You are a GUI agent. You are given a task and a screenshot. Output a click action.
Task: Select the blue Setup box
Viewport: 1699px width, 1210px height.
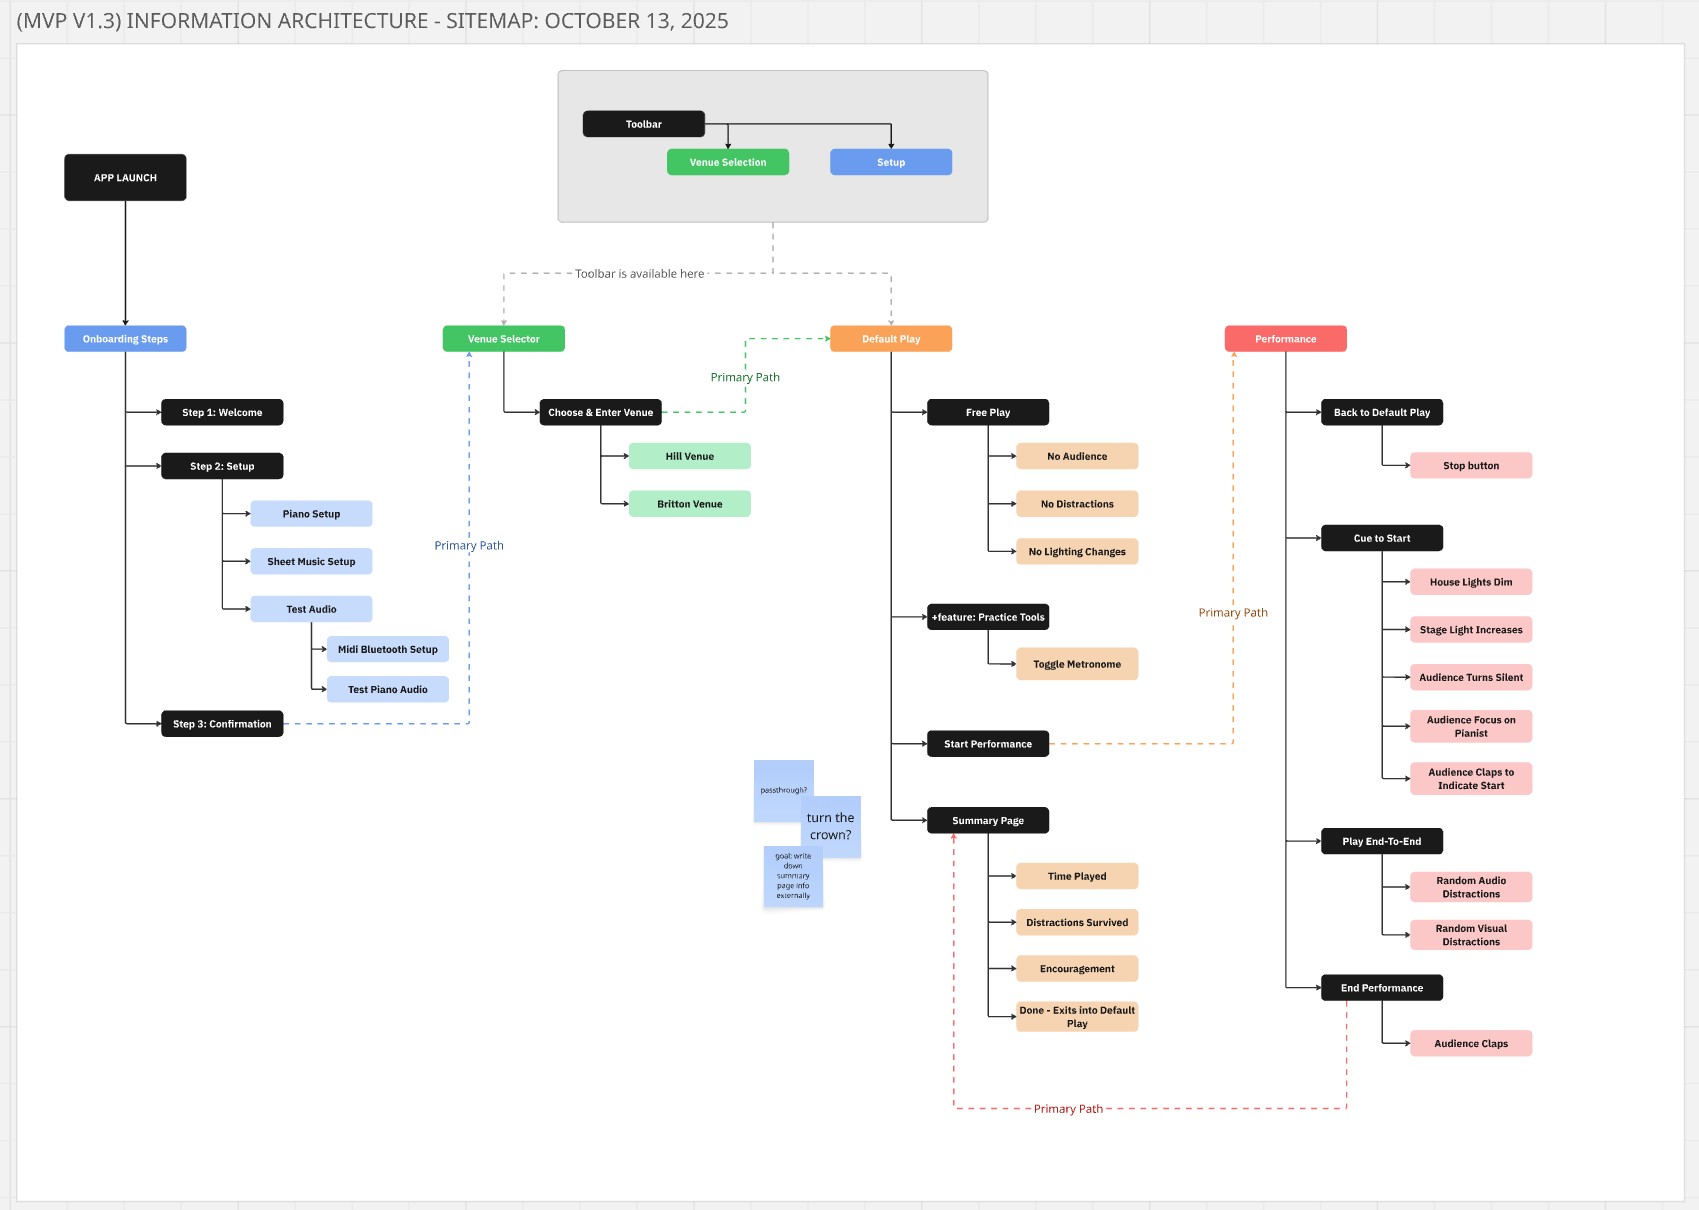[891, 162]
